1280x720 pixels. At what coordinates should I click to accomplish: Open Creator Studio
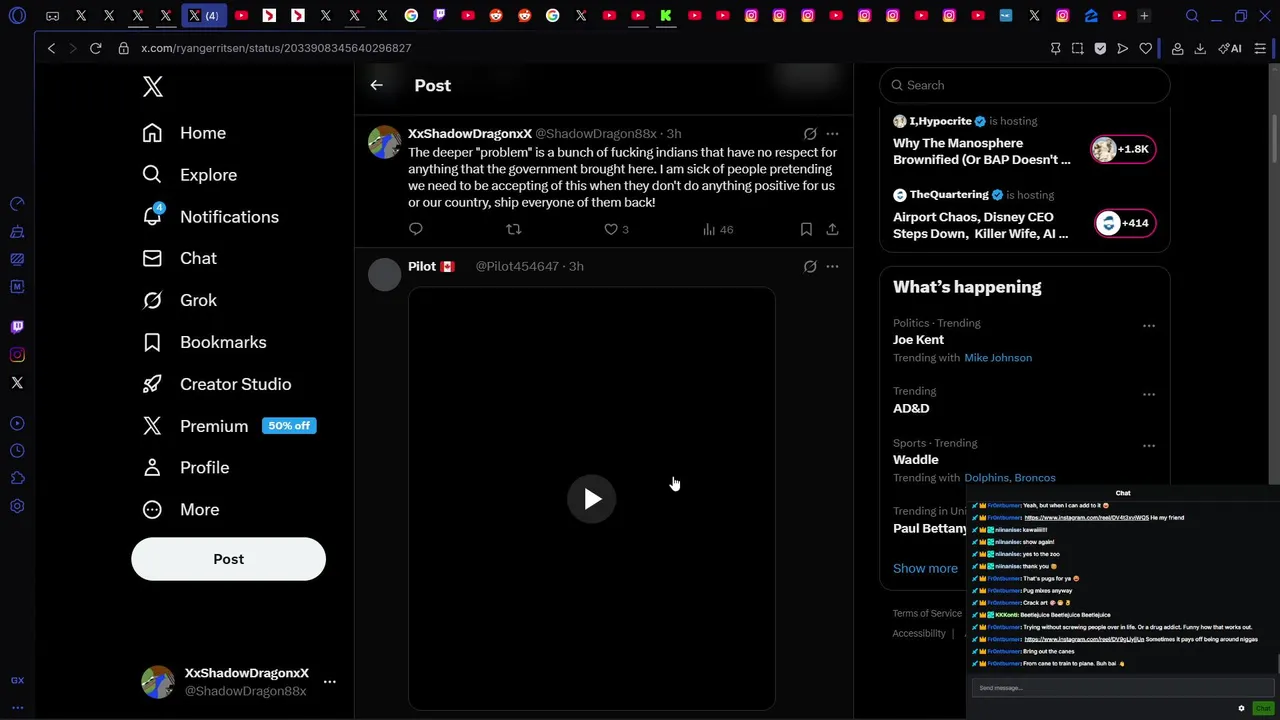[x=216, y=384]
